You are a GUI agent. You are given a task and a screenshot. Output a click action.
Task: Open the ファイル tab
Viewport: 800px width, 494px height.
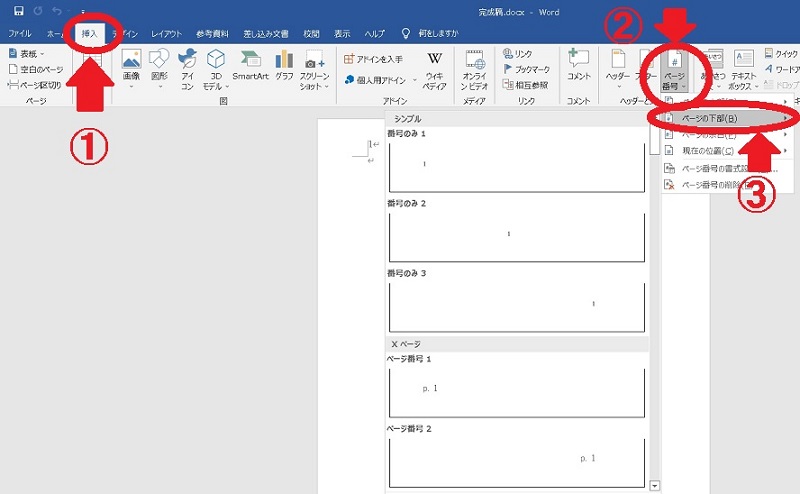(x=19, y=34)
